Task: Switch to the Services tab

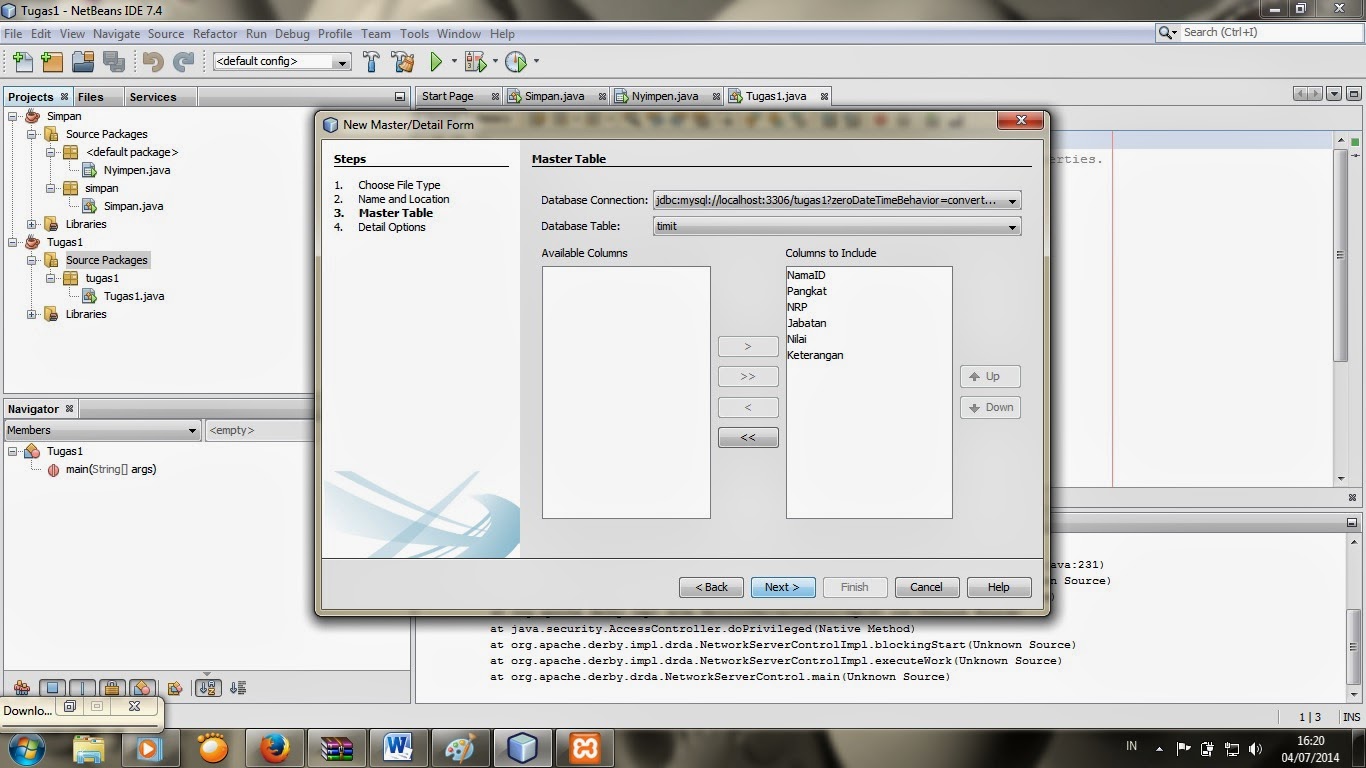Action: click(152, 97)
